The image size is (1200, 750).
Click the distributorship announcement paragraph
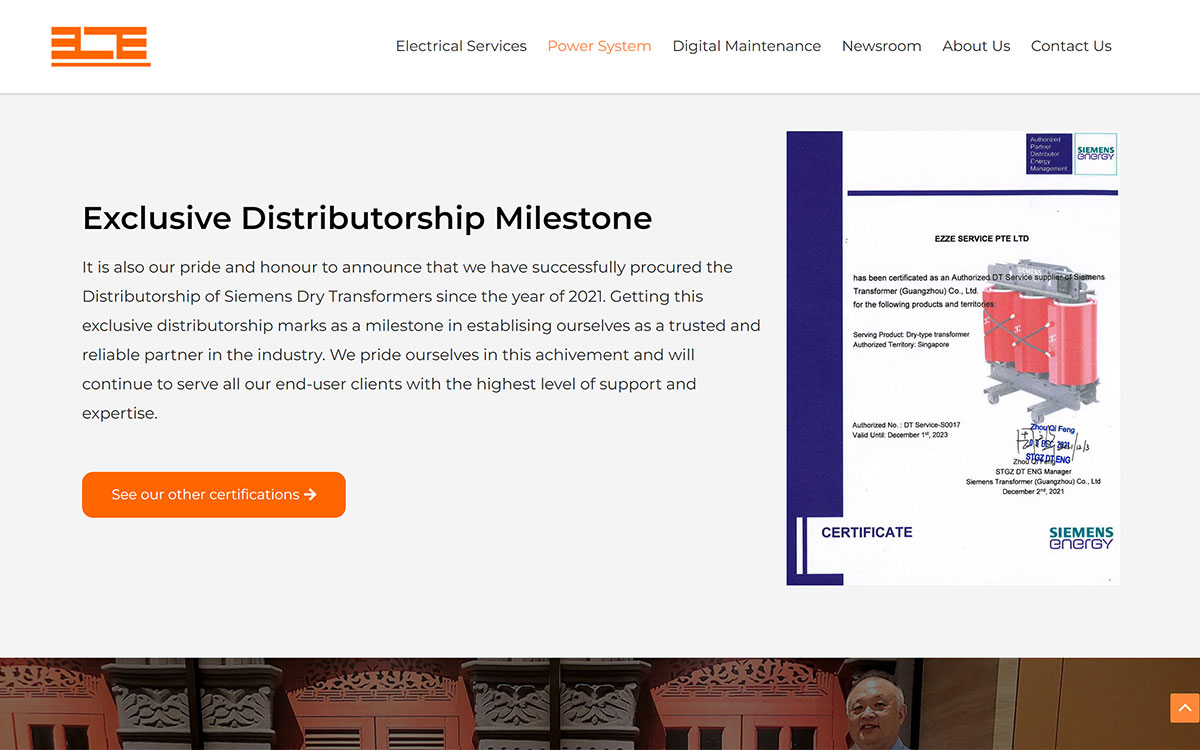421,340
